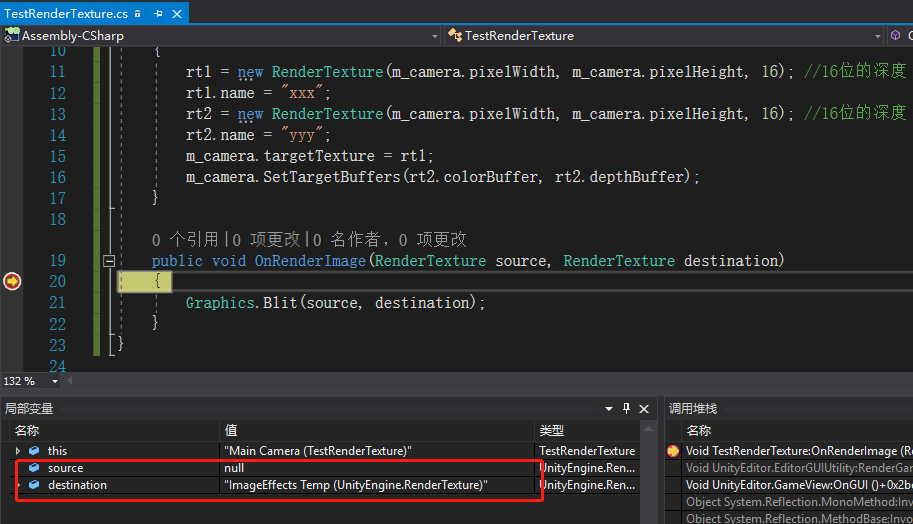The image size is (913, 524).
Task: Select the source variable name
Action: pyautogui.click(x=66, y=468)
